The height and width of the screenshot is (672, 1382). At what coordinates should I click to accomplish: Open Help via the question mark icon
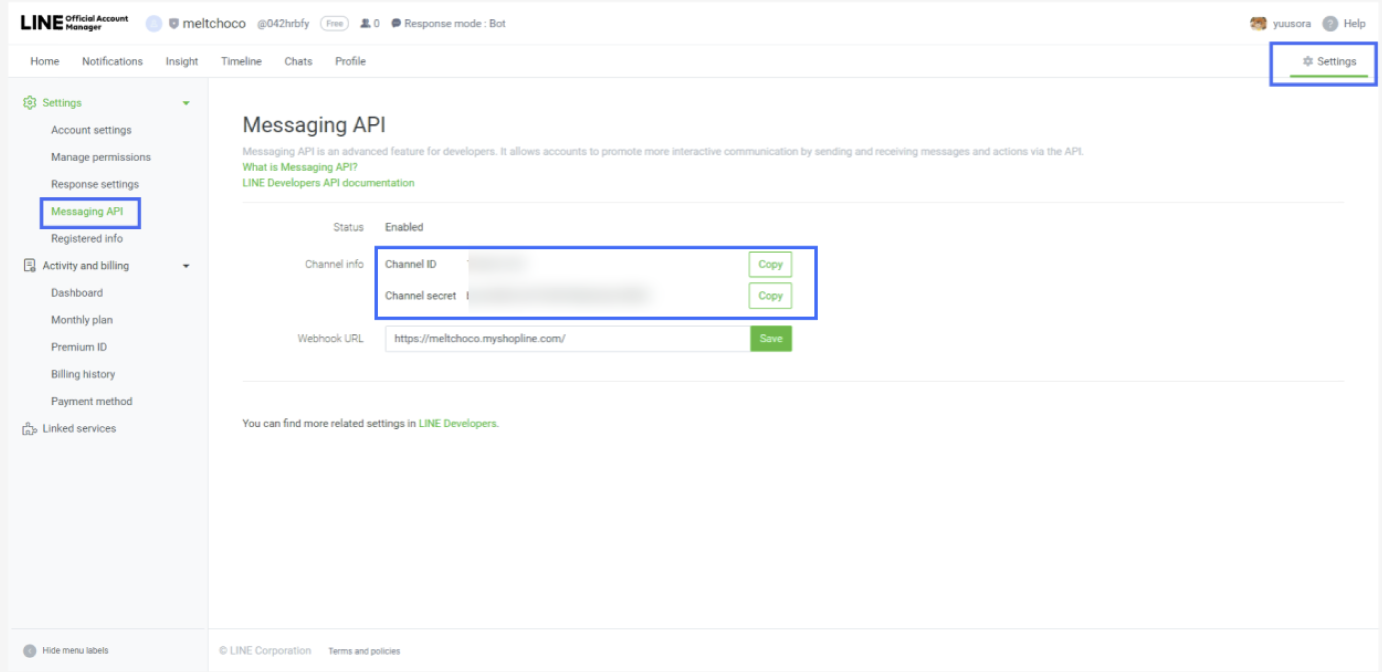pyautogui.click(x=1330, y=24)
